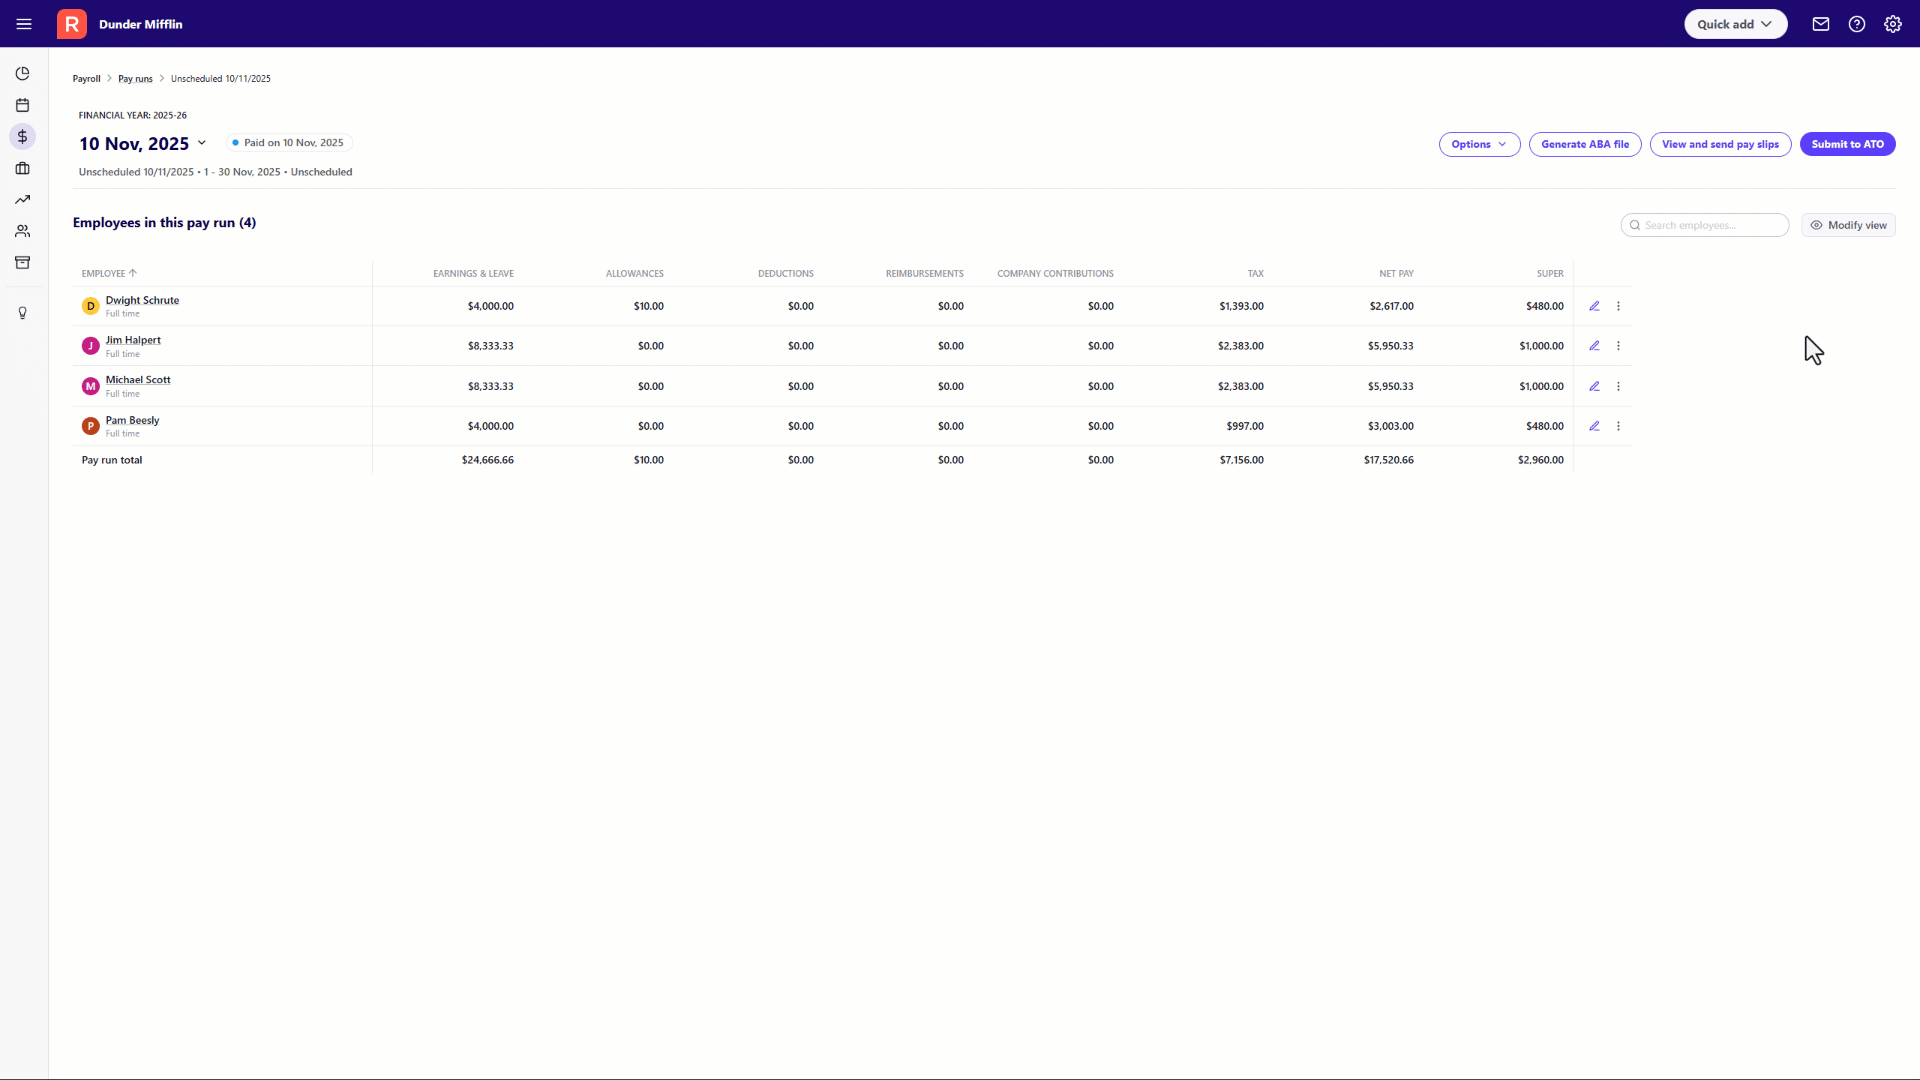Viewport: 1920px width, 1080px height.
Task: Edit Dwight Schrute's pay with pencil icon
Action: pyautogui.click(x=1594, y=306)
